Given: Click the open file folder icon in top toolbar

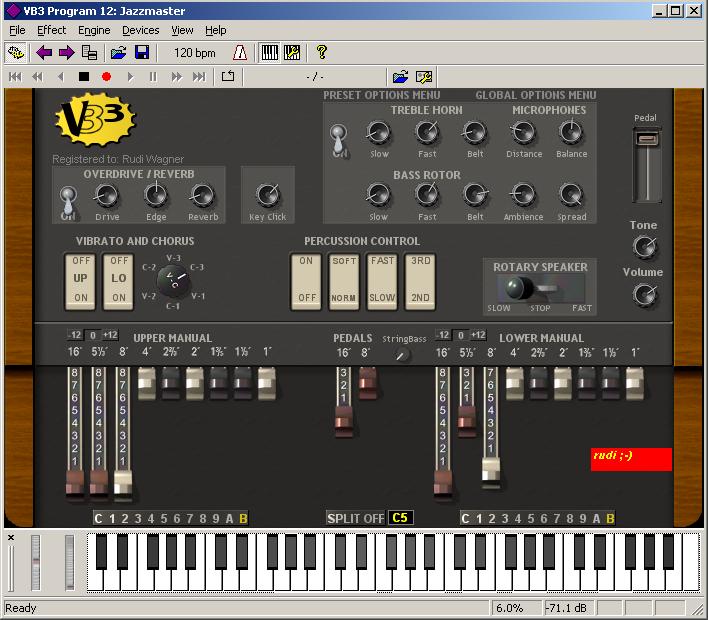Looking at the screenshot, I should (x=118, y=53).
